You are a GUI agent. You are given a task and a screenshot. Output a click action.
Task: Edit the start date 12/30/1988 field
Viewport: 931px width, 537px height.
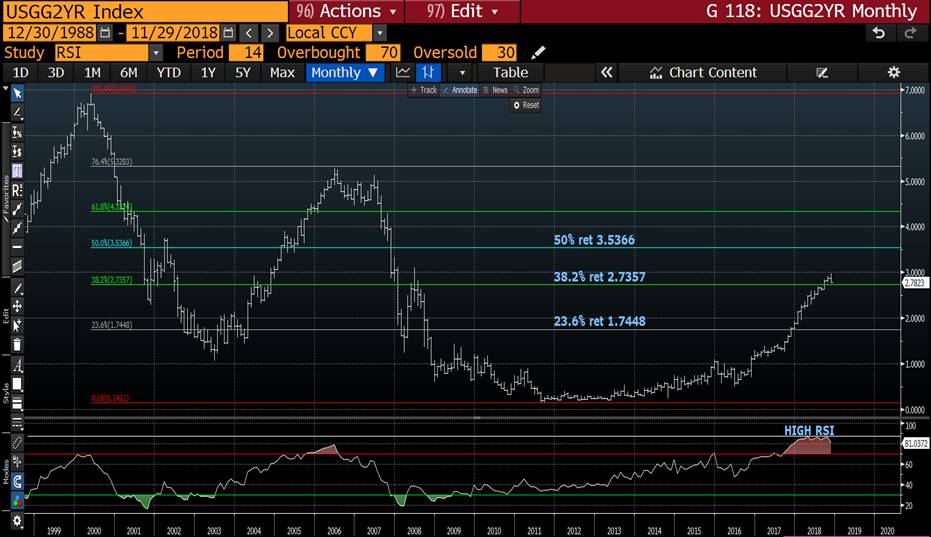tap(51, 33)
